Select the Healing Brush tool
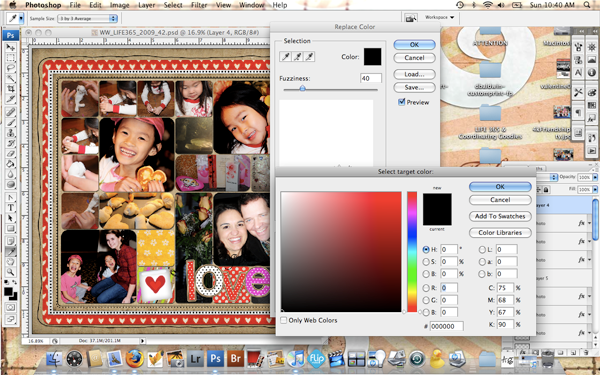The image size is (600, 375). point(10,112)
